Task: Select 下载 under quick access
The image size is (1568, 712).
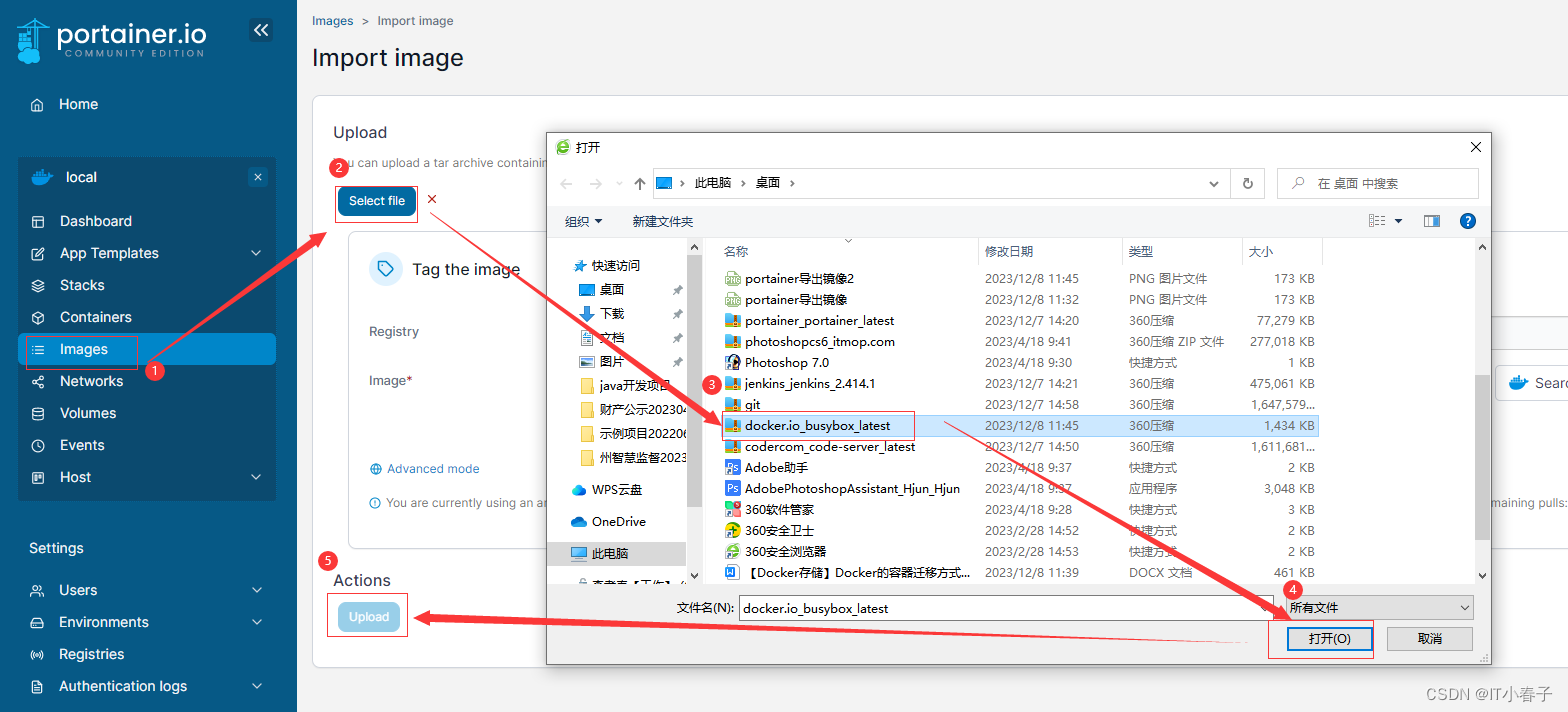Action: coord(612,314)
